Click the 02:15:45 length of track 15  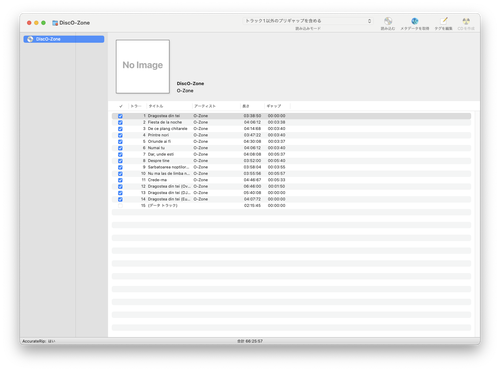pos(252,206)
